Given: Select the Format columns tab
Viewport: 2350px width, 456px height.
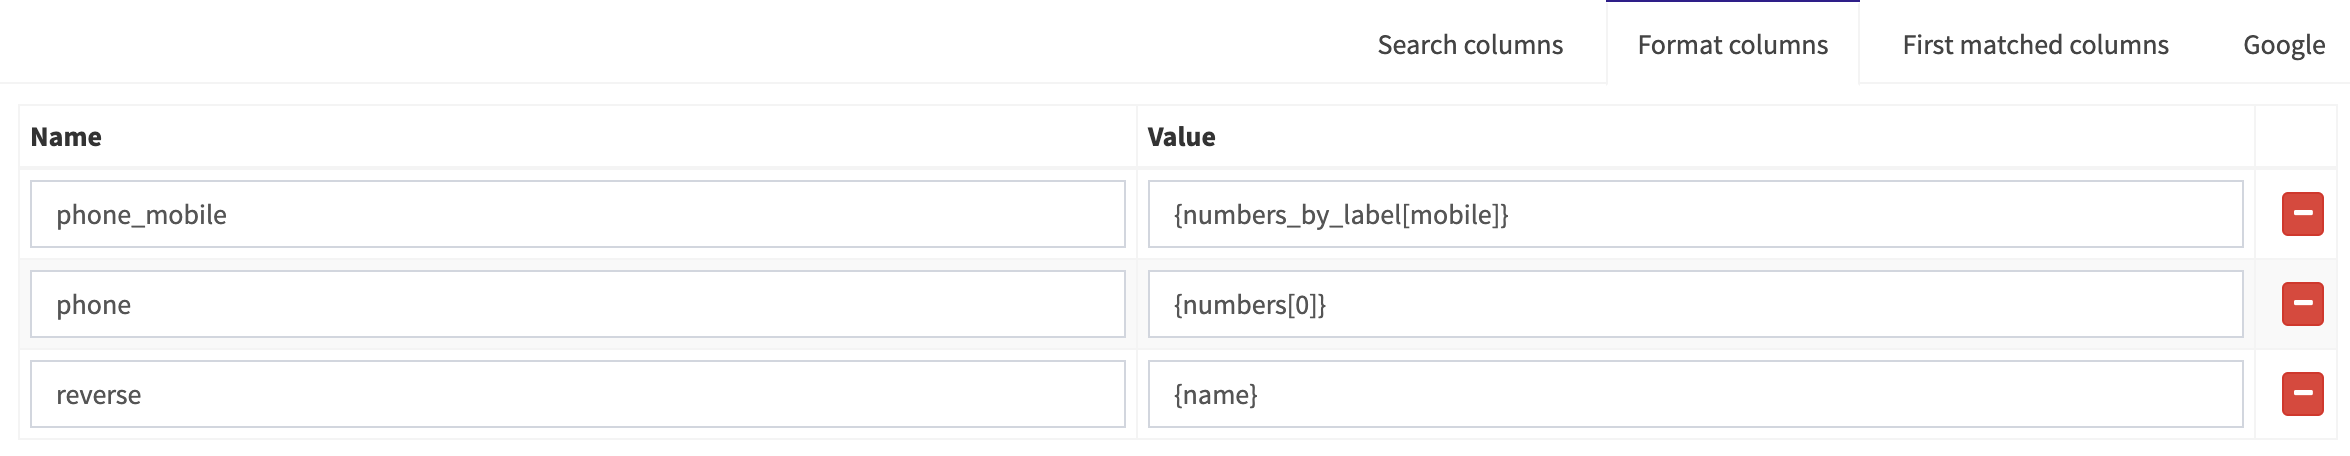Looking at the screenshot, I should point(1733,45).
